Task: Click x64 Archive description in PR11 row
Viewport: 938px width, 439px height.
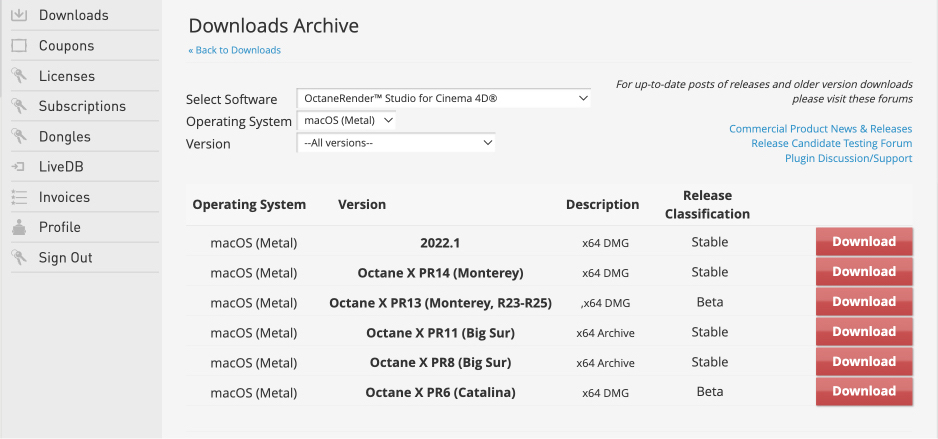Action: pyautogui.click(x=605, y=333)
